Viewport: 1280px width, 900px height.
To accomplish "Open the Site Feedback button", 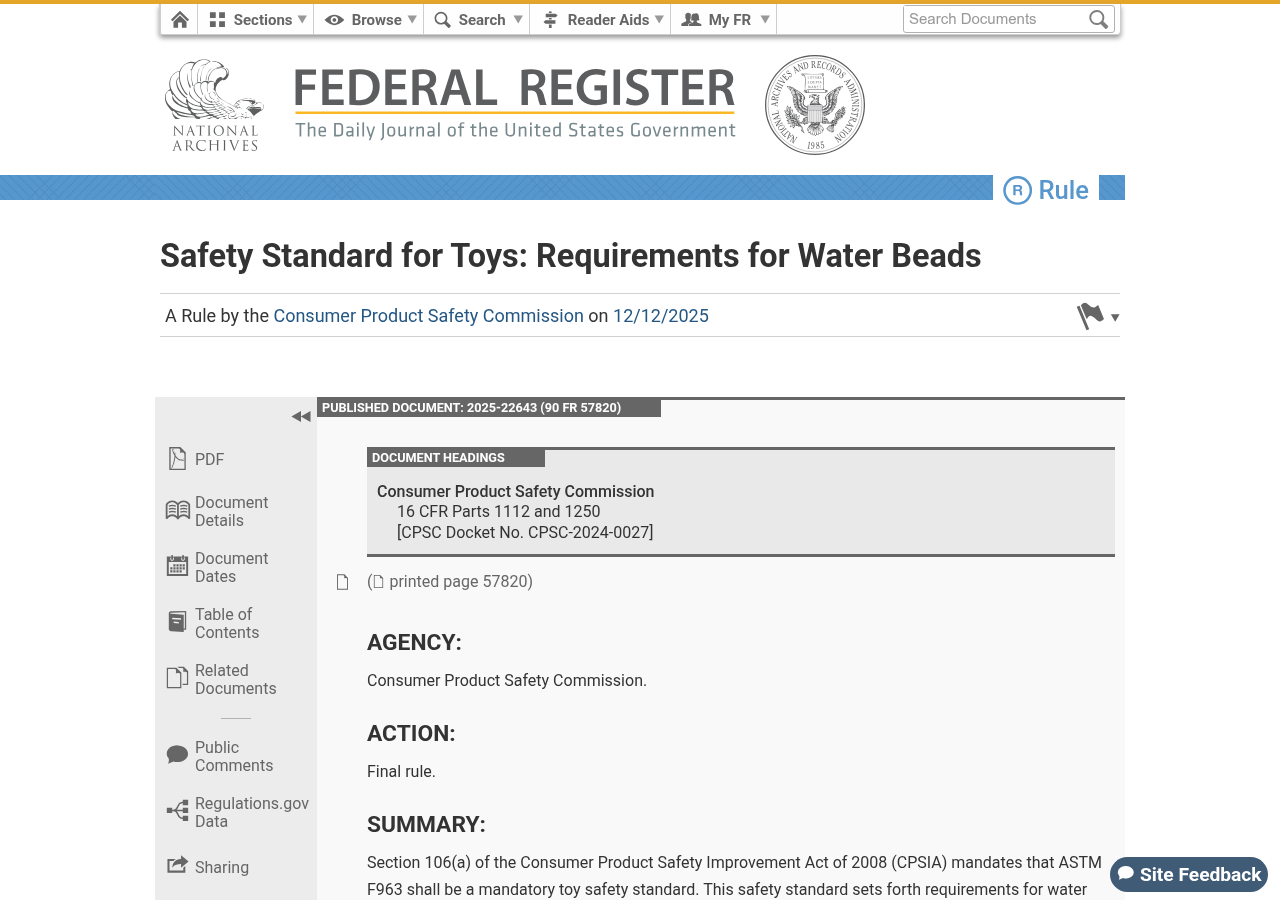I will [1189, 875].
